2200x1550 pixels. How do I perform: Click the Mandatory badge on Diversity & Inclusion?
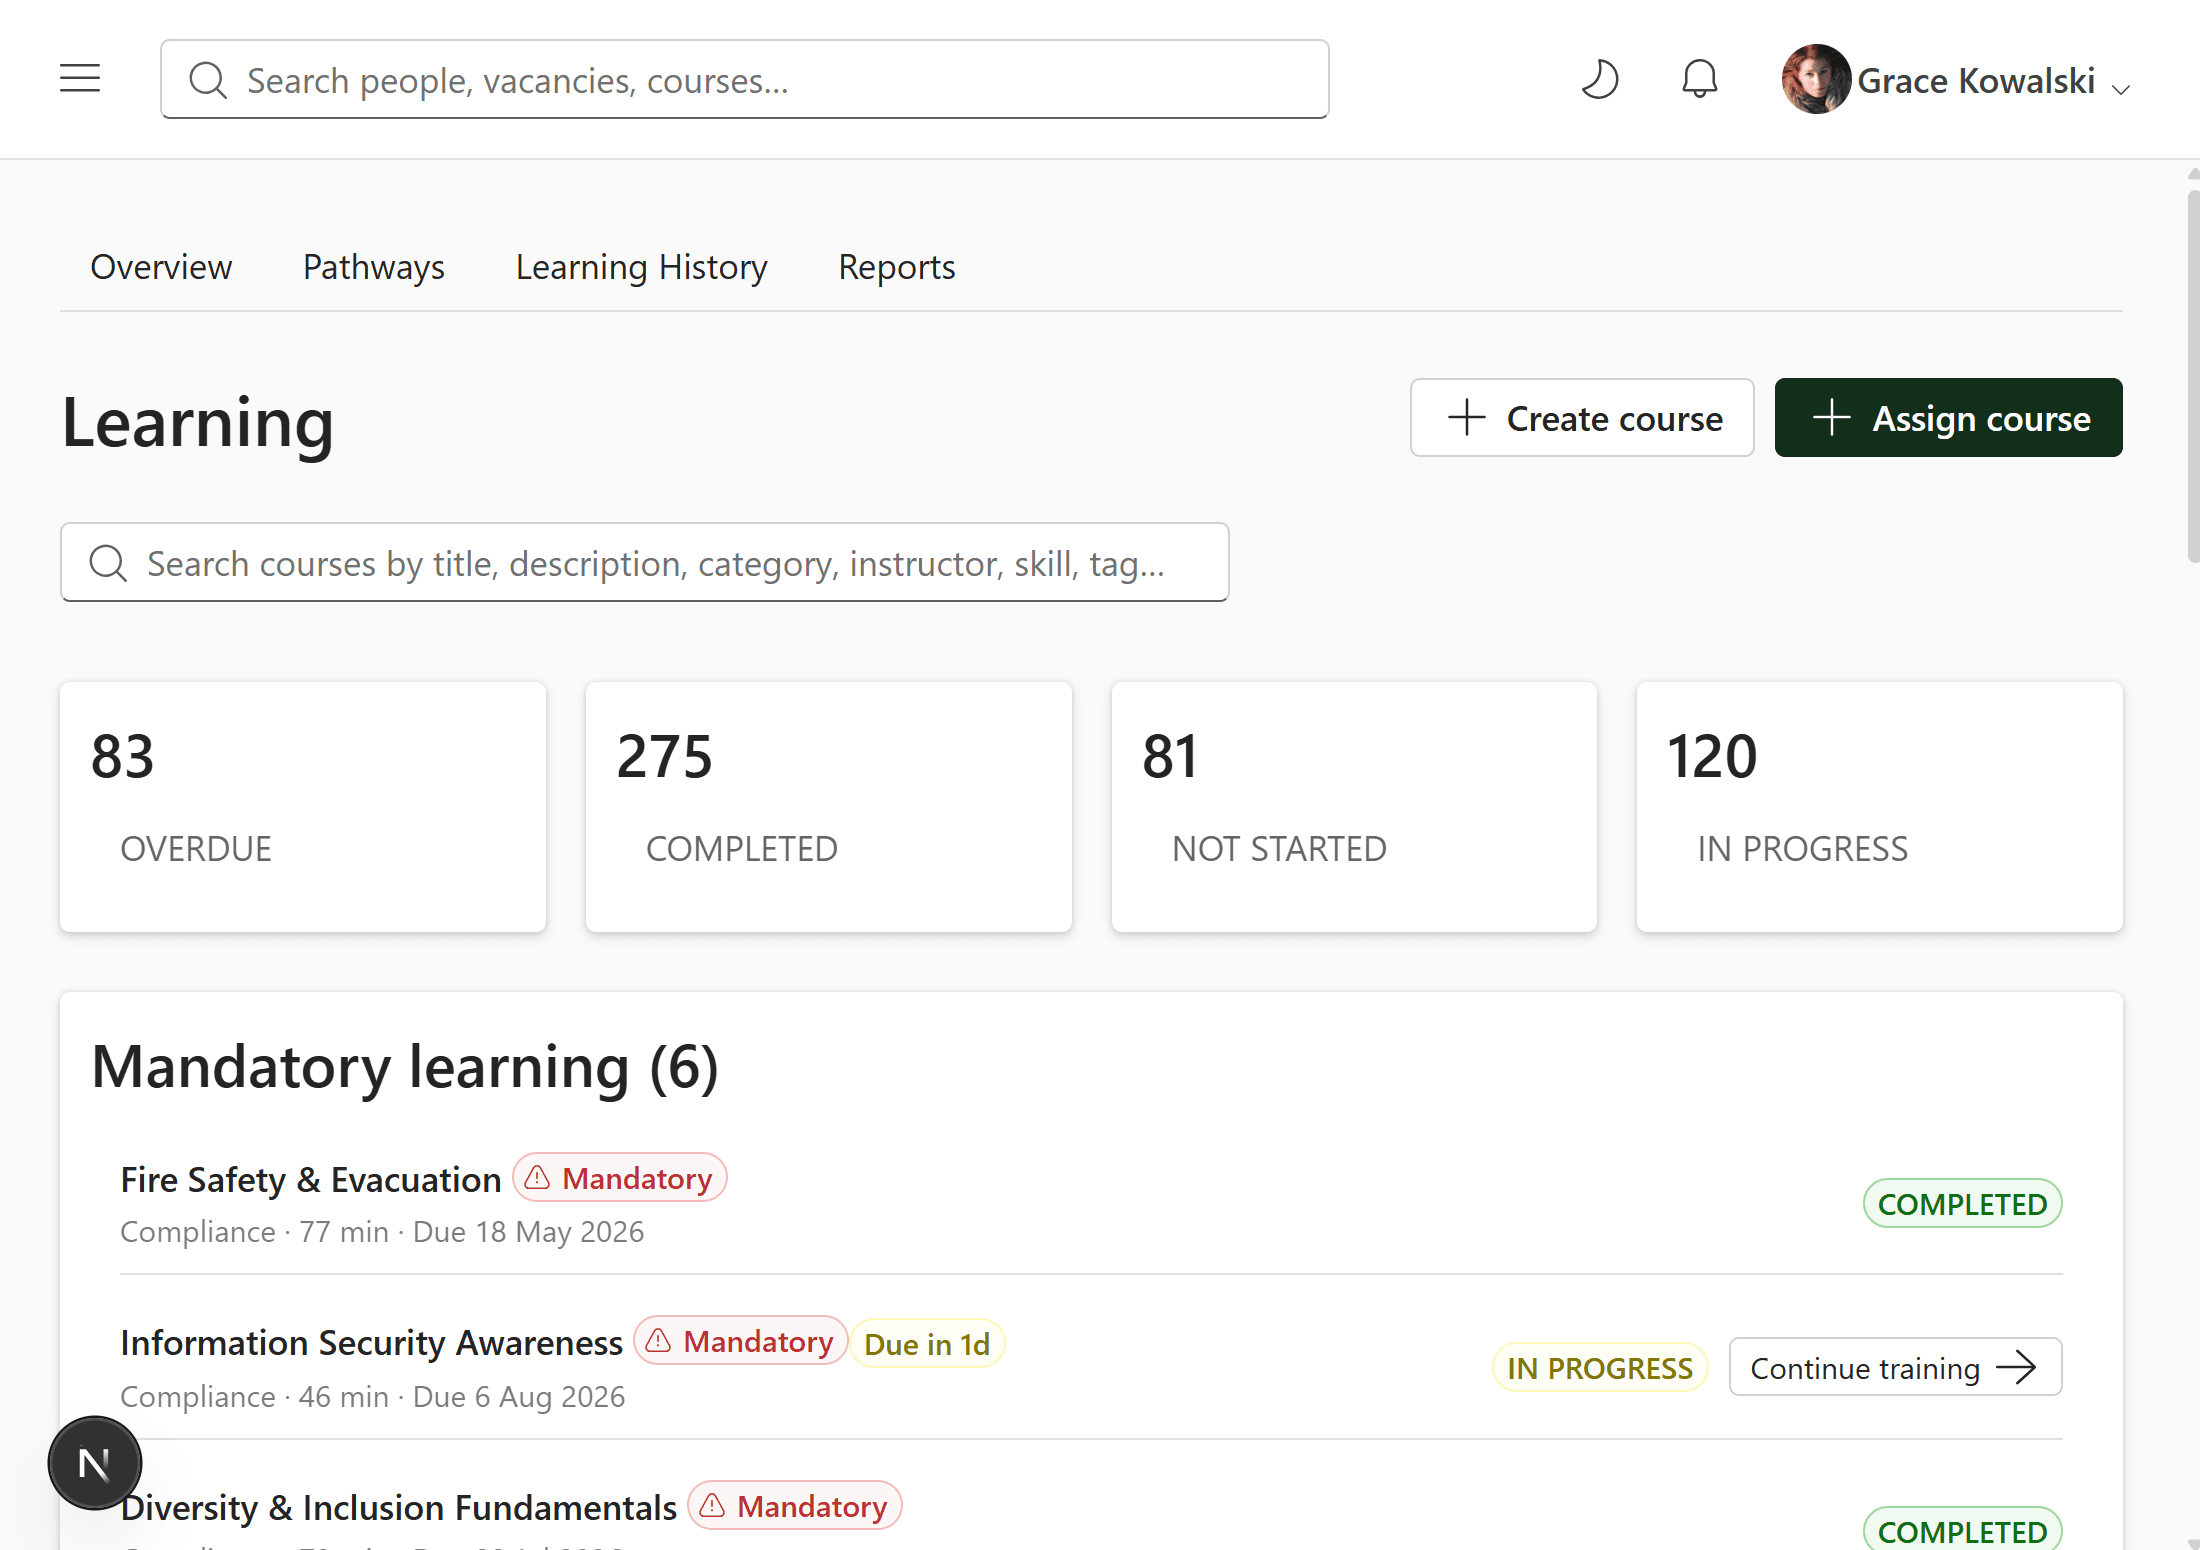(795, 1506)
